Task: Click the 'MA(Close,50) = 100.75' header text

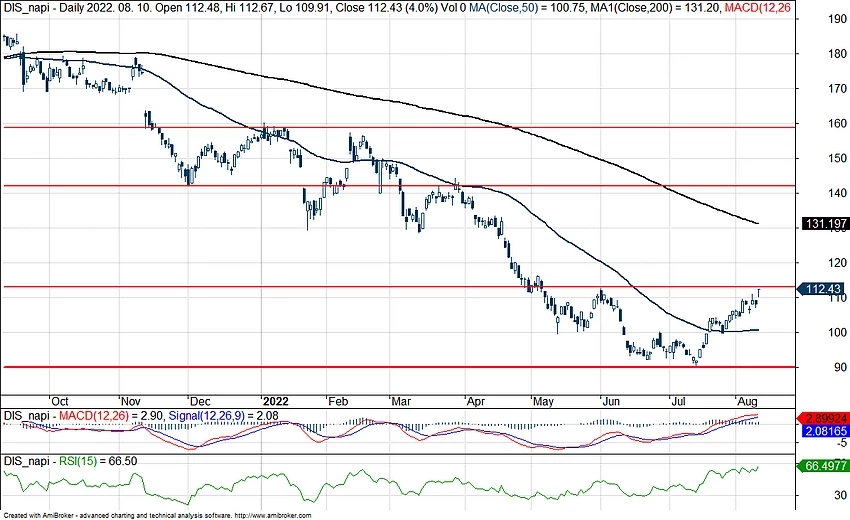Action: click(527, 8)
